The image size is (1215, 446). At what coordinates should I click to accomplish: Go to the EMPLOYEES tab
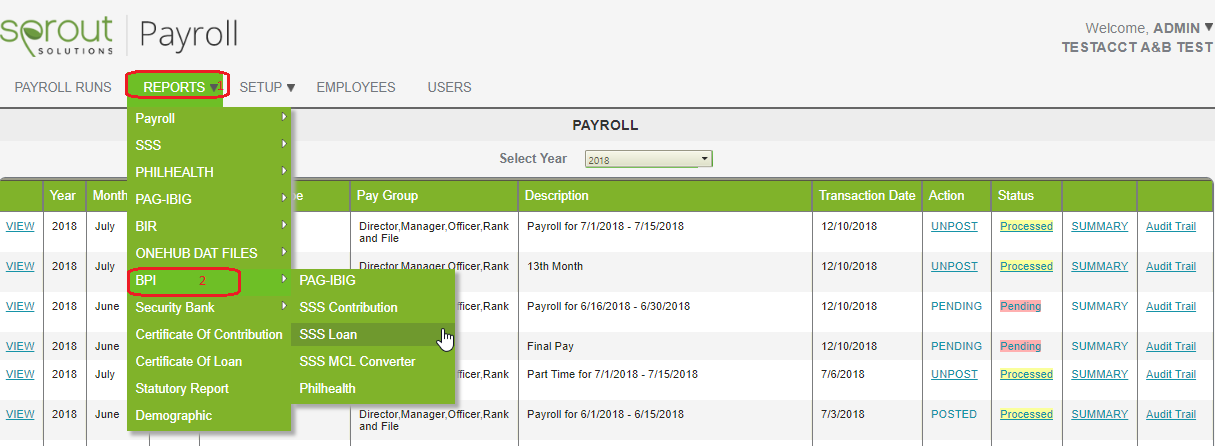tap(356, 87)
